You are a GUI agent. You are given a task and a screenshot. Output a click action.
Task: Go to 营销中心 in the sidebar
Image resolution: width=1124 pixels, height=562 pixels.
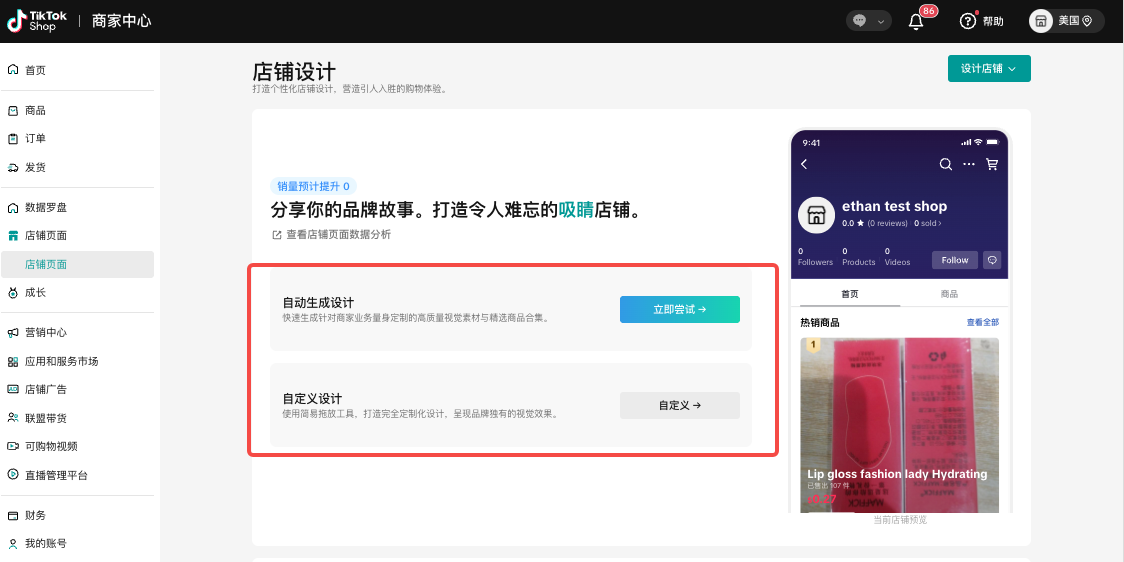(x=45, y=333)
